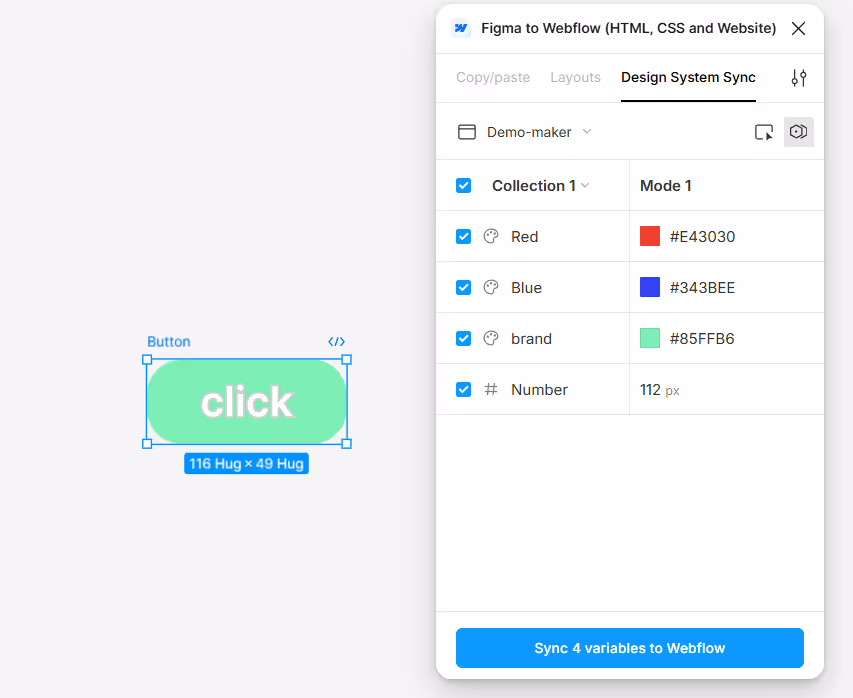Select the green click button on canvas
Screen dimensions: 853x698
246,402
